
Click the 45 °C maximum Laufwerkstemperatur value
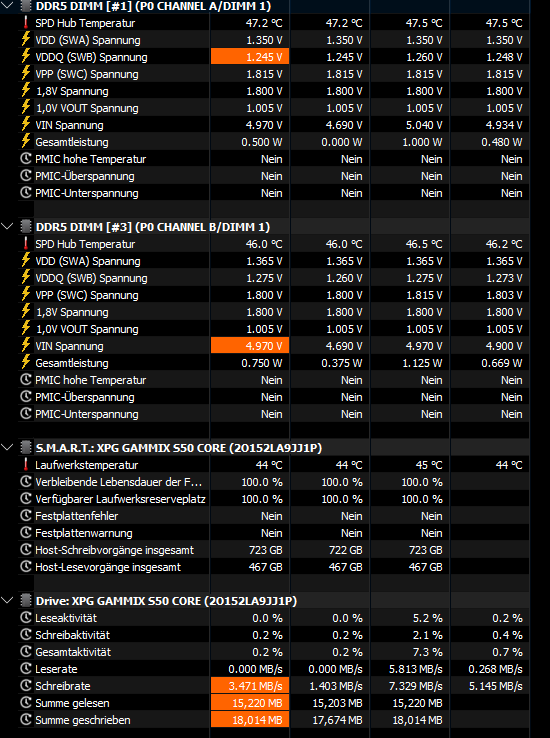[x=429, y=465]
